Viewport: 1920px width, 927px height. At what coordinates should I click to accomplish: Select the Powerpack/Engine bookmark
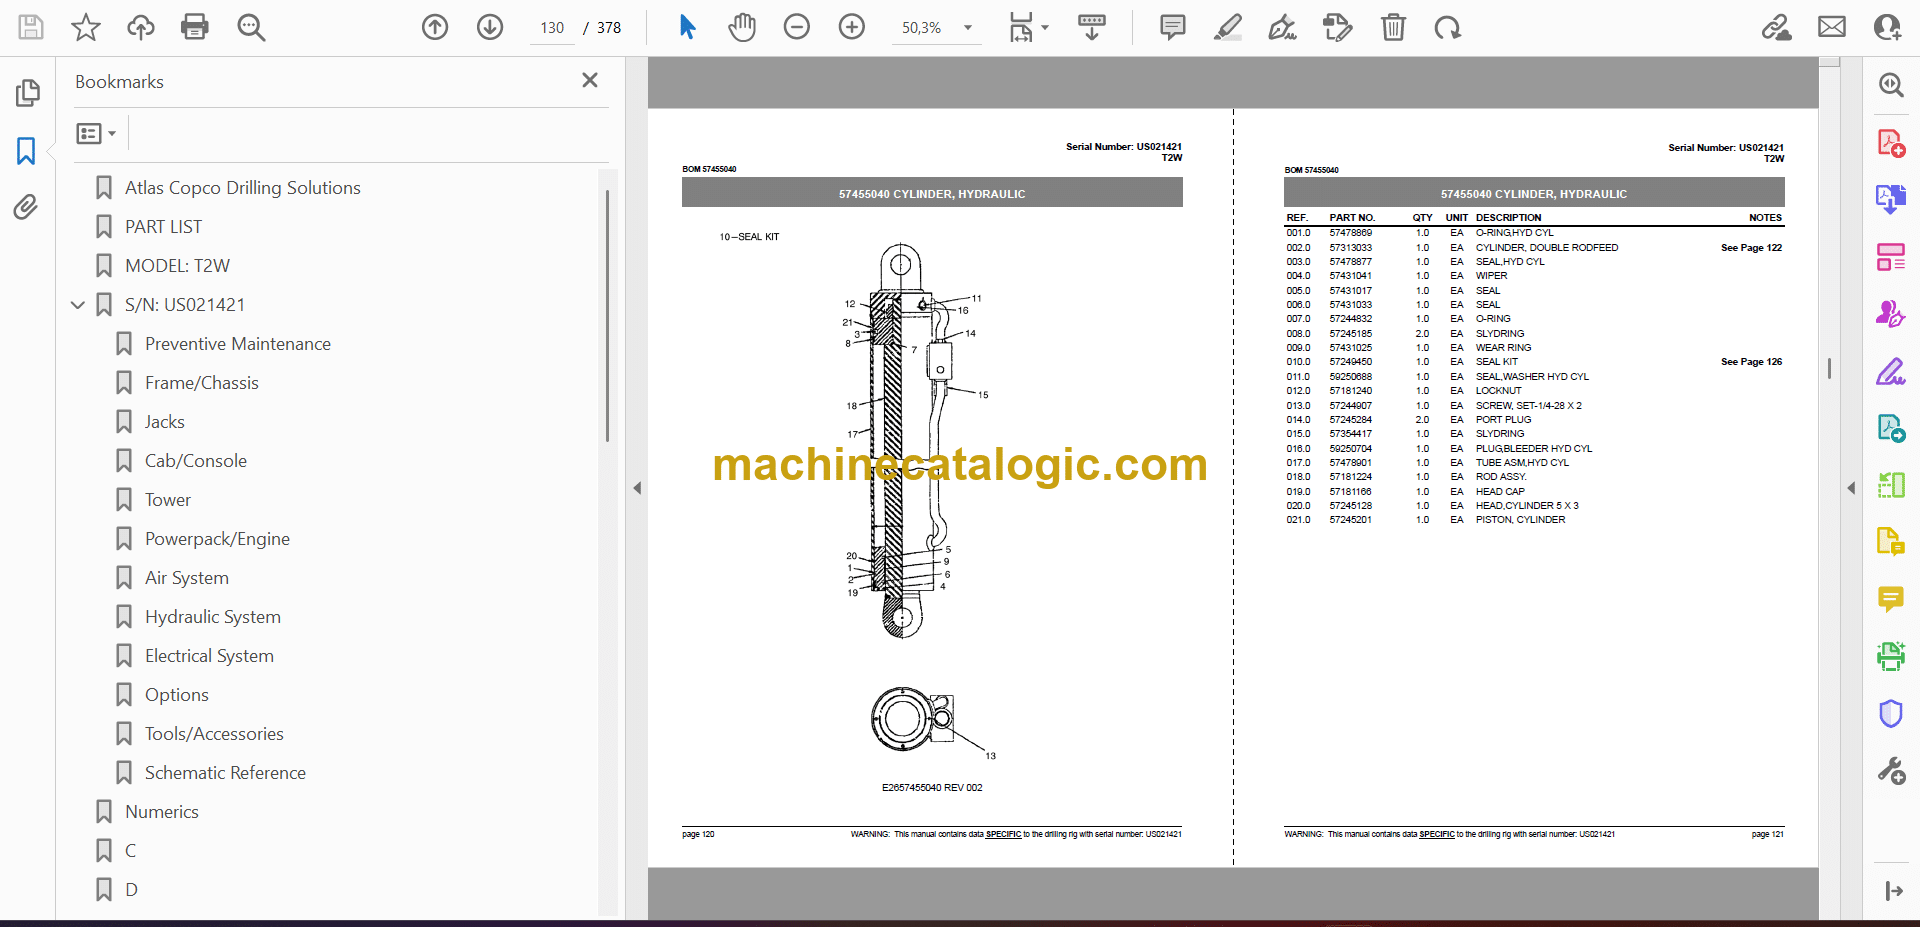(217, 539)
